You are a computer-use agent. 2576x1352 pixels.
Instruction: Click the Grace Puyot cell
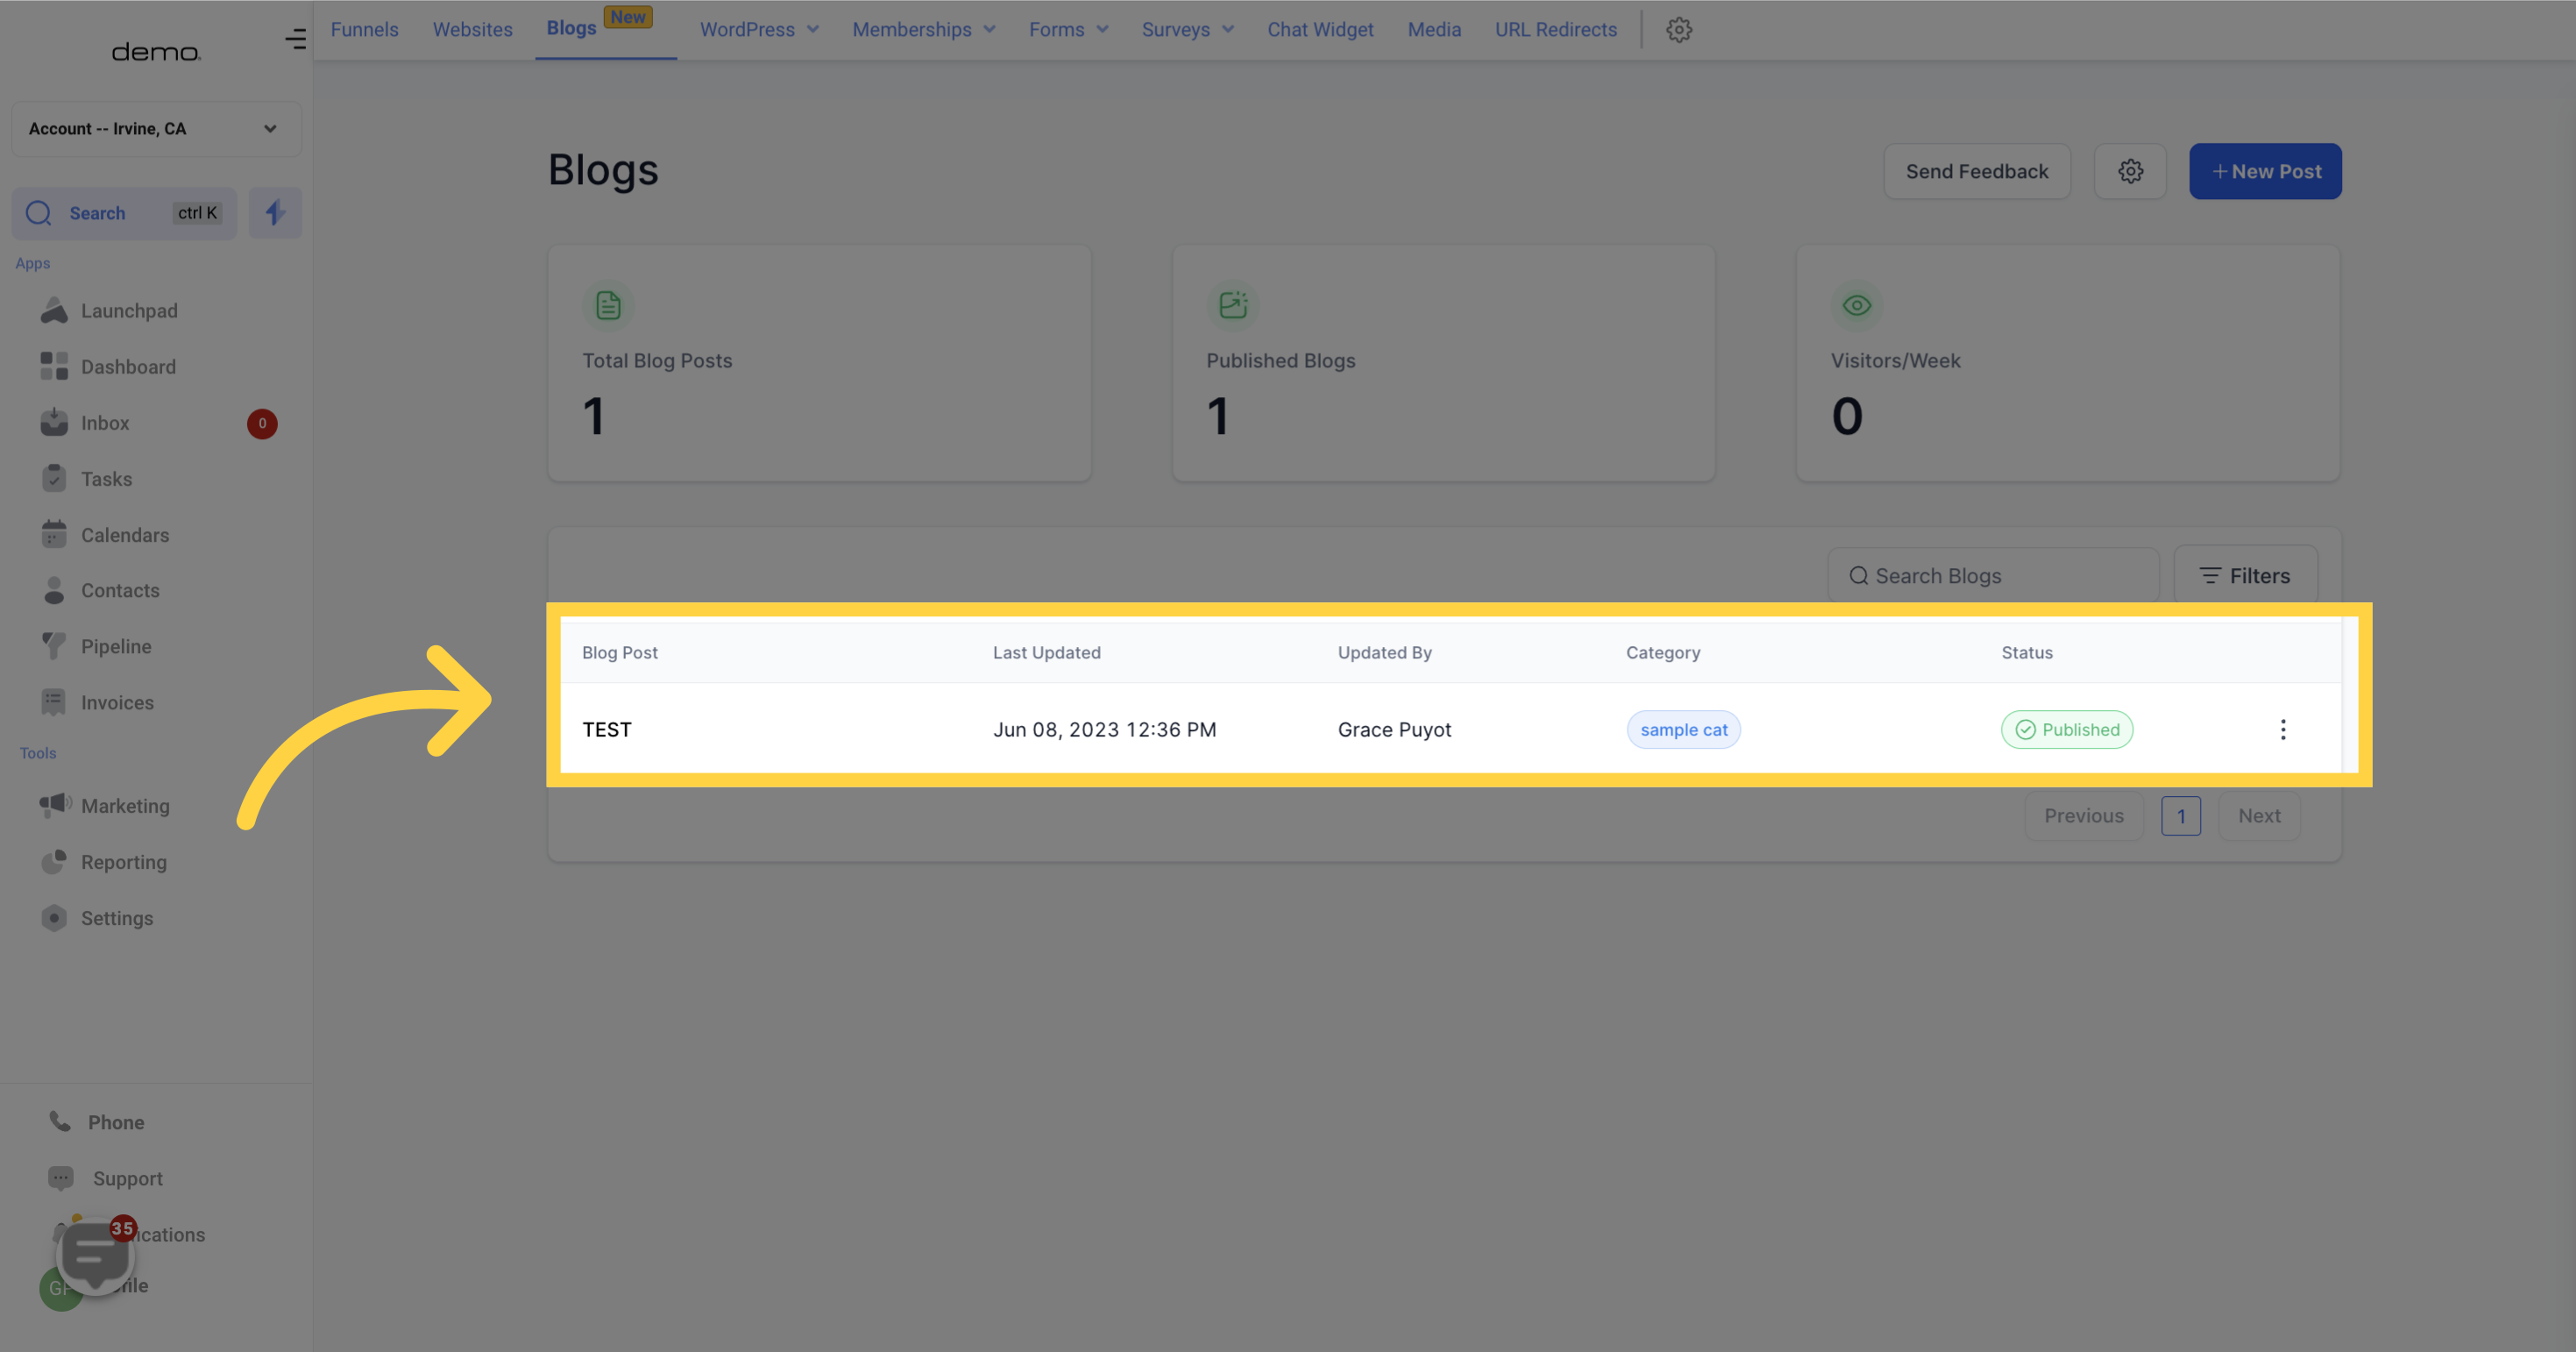1394,729
